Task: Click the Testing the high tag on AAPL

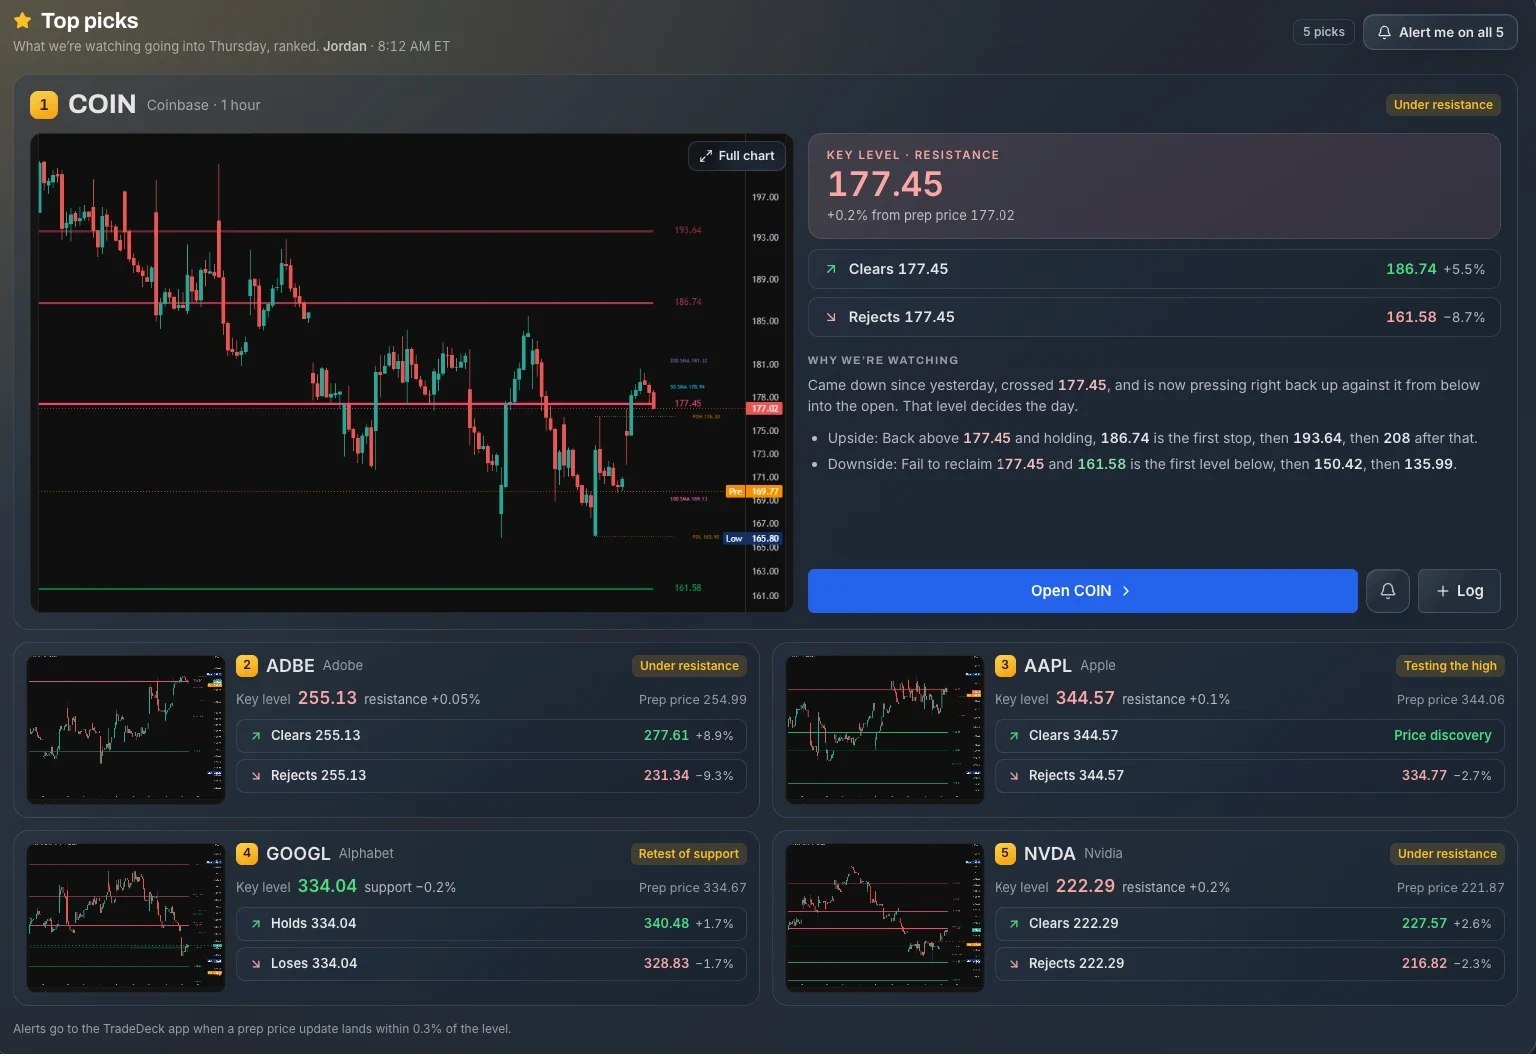Action: click(x=1450, y=666)
